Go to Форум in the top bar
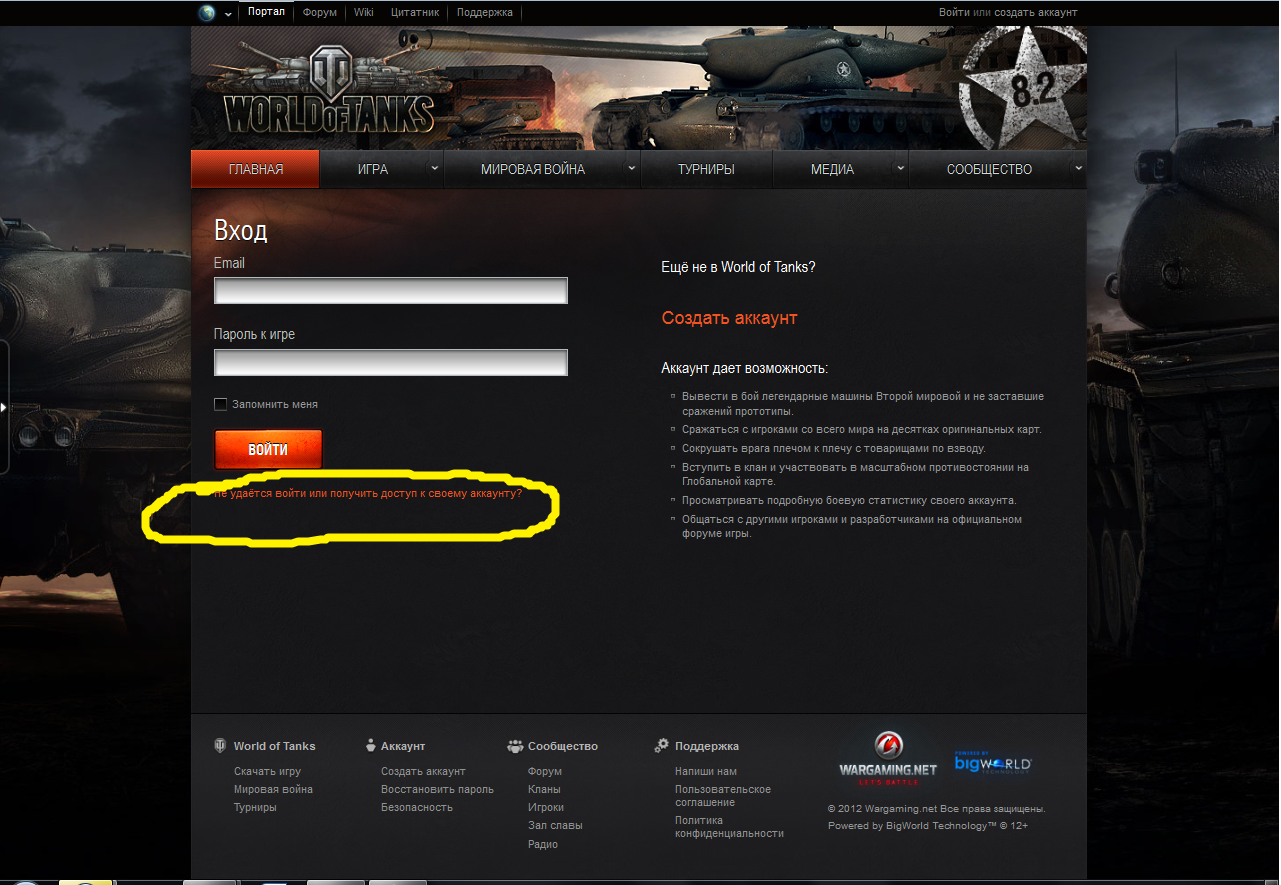The image size is (1281, 885). click(320, 12)
